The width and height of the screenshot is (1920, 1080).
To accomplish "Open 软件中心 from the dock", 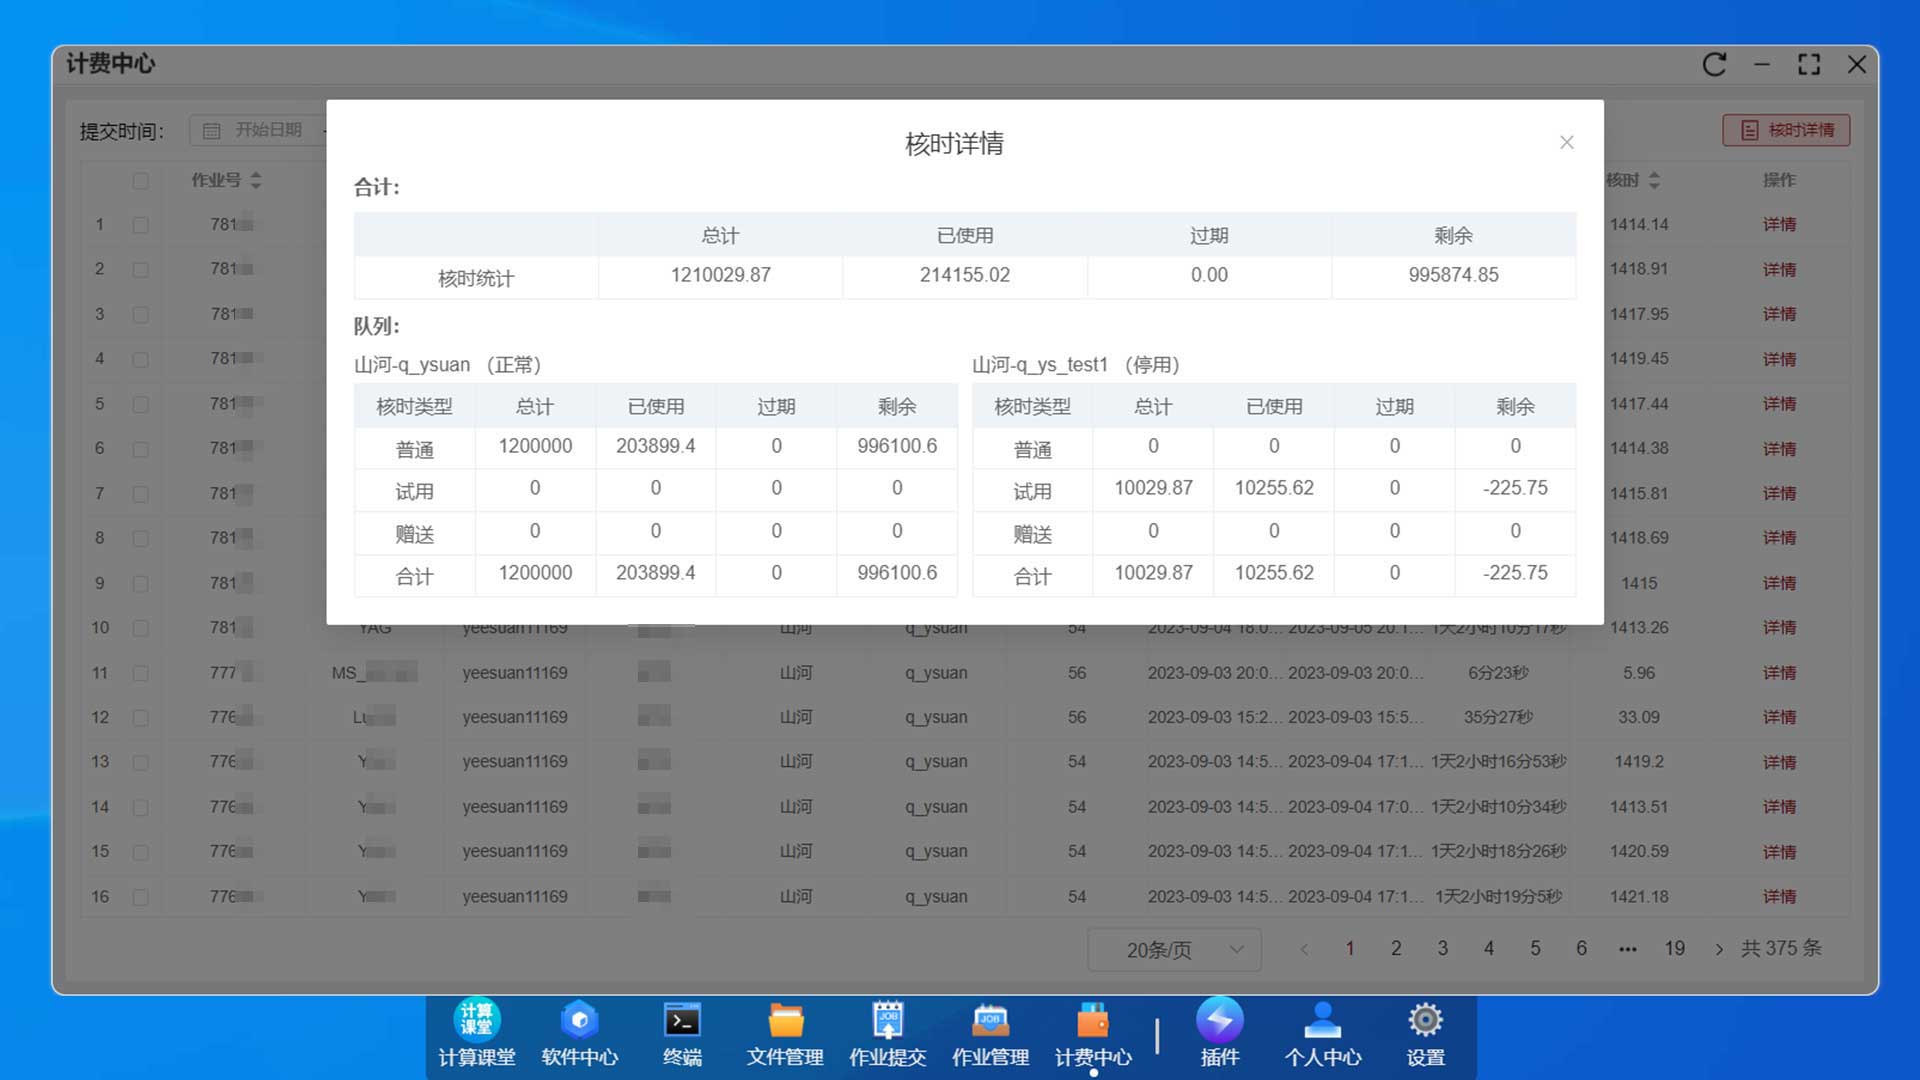I will point(580,1033).
